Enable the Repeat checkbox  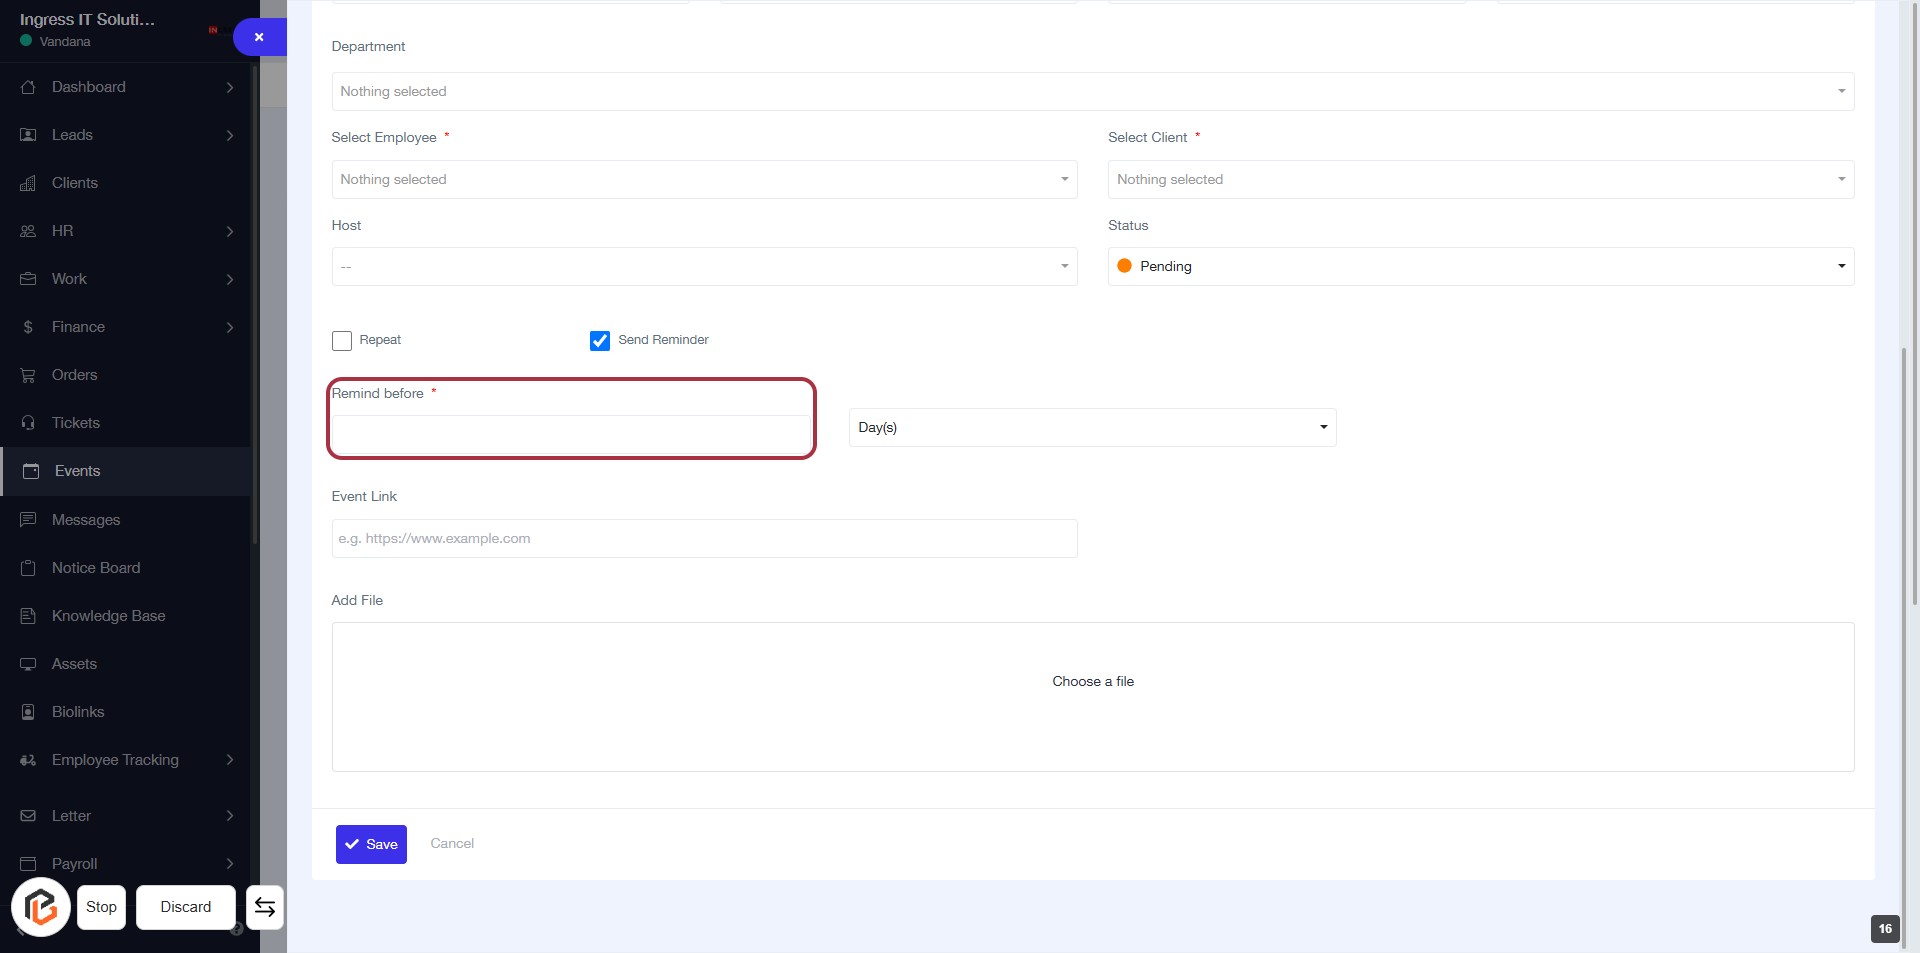(342, 341)
